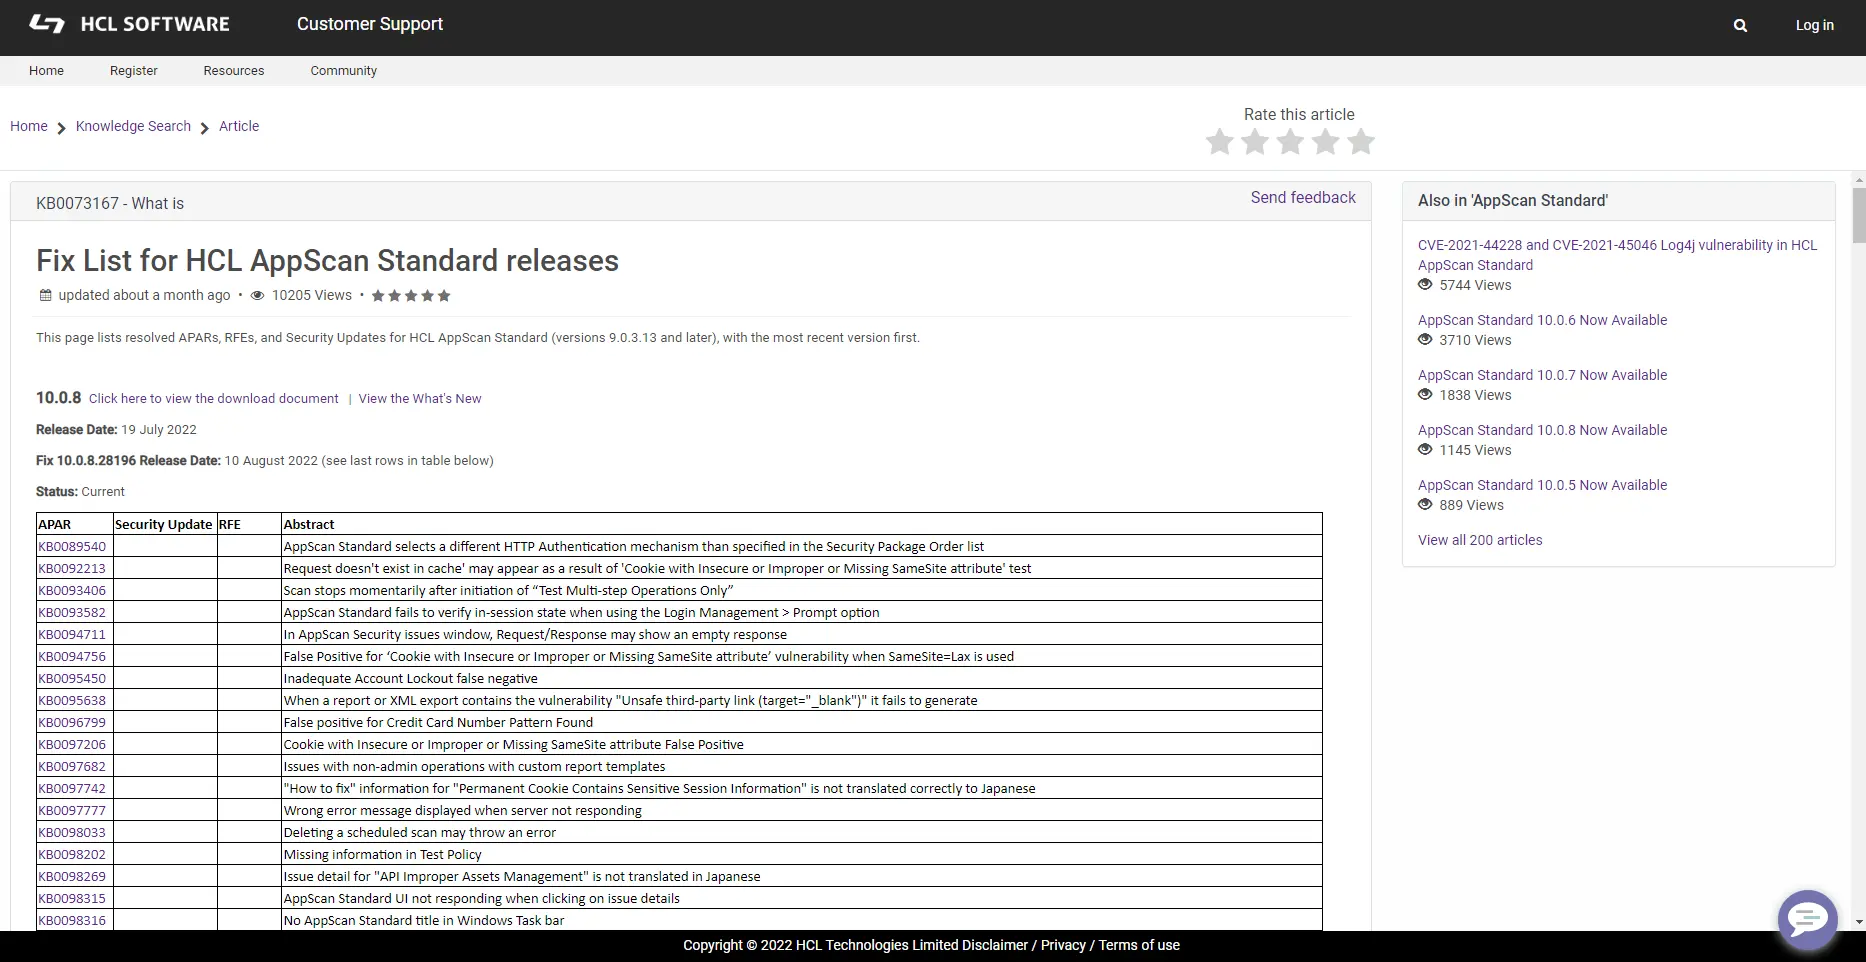Open the 10.0.8 download document link

(x=213, y=399)
